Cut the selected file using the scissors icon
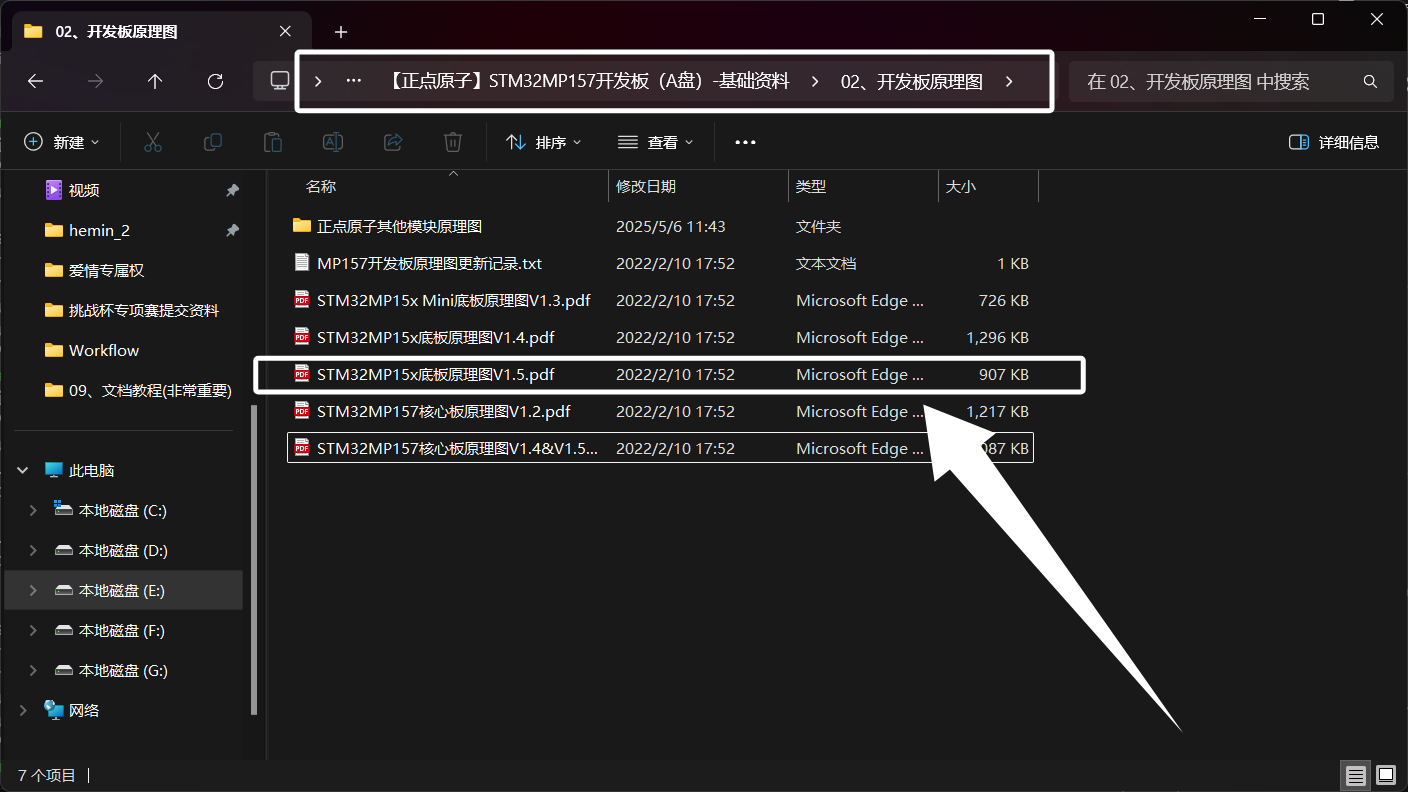Screen dimensions: 1408x792 pos(152,141)
